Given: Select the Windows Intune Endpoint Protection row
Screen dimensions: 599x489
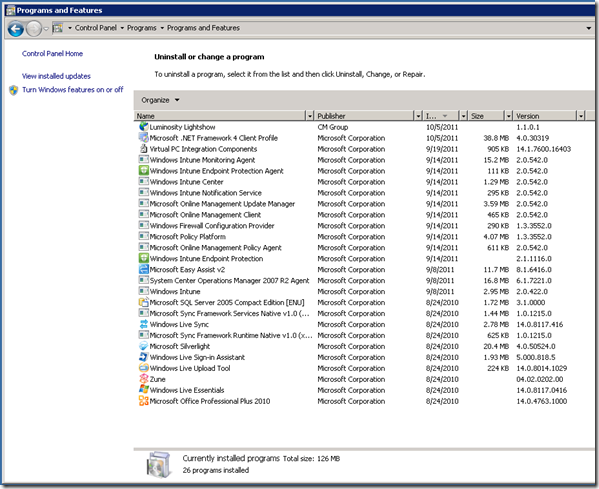Looking at the screenshot, I should pos(363,258).
